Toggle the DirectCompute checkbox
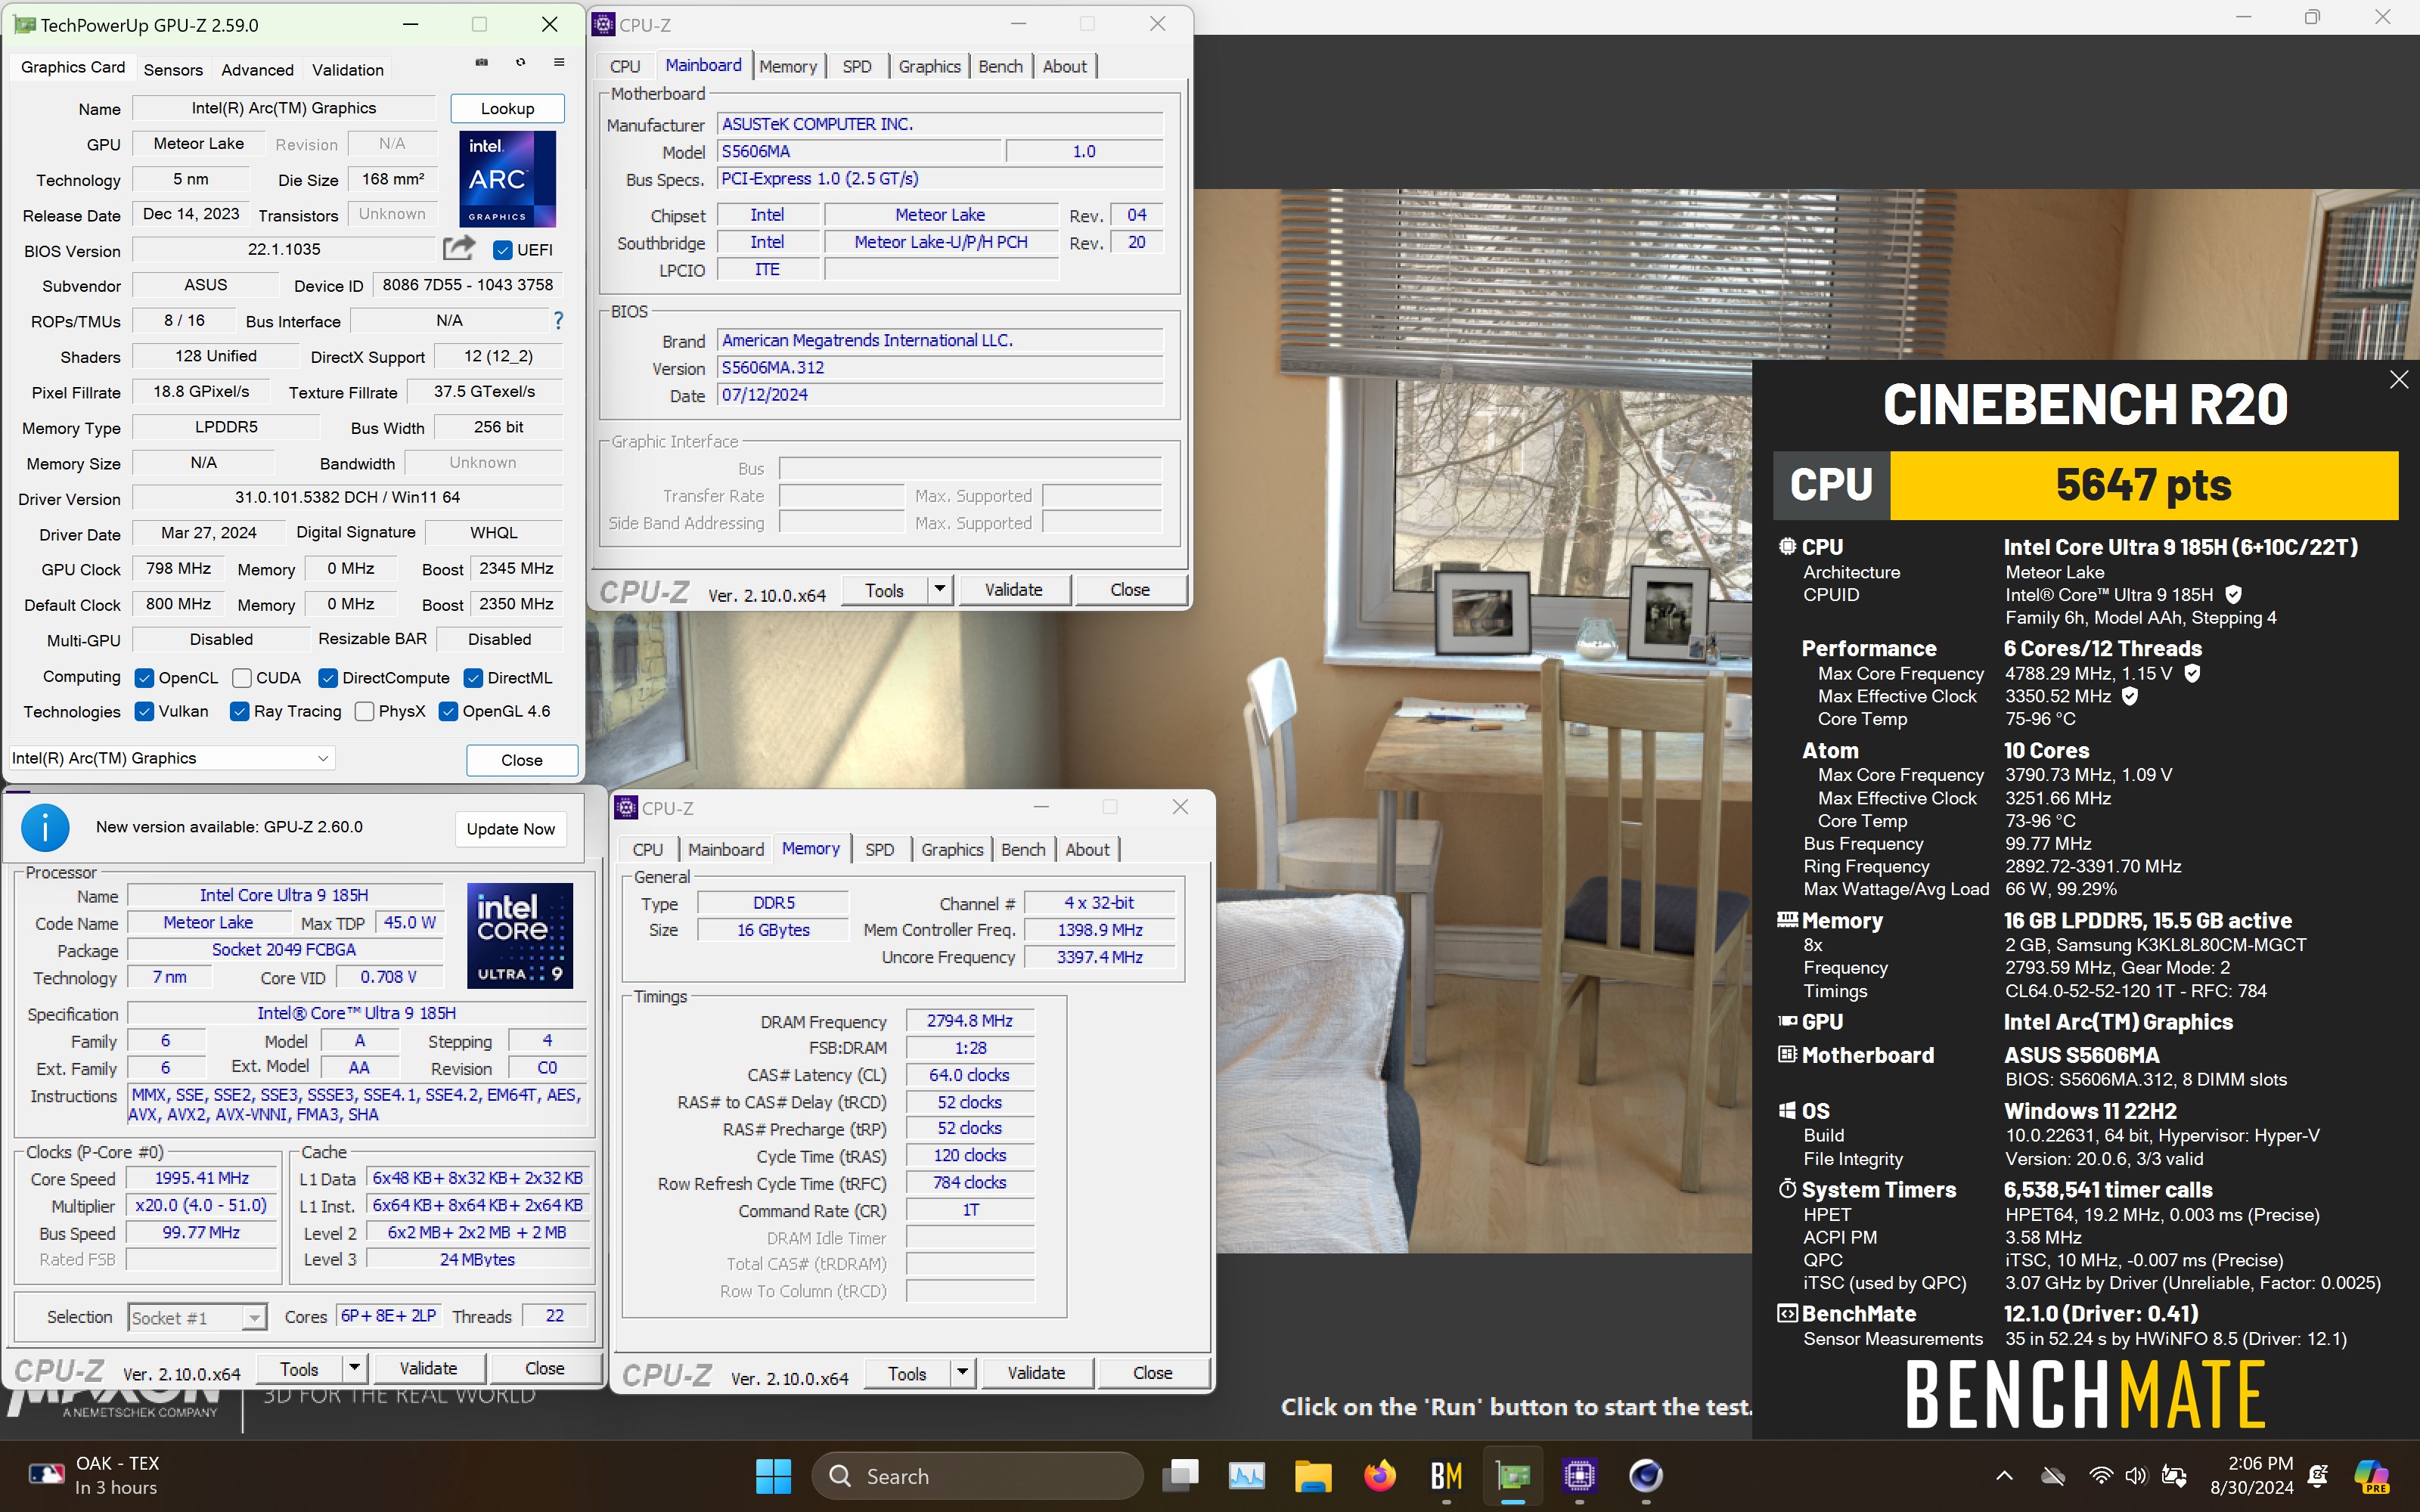 click(327, 678)
